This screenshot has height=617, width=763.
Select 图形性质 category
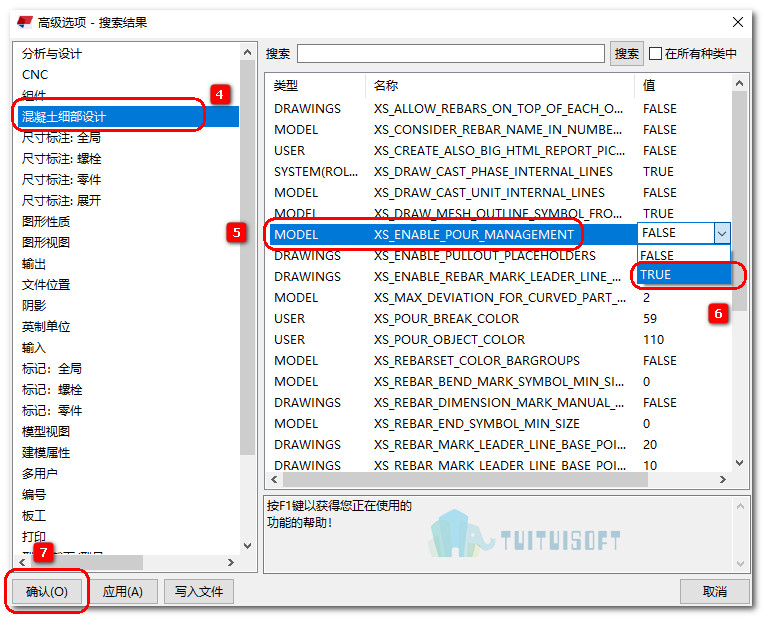click(46, 221)
